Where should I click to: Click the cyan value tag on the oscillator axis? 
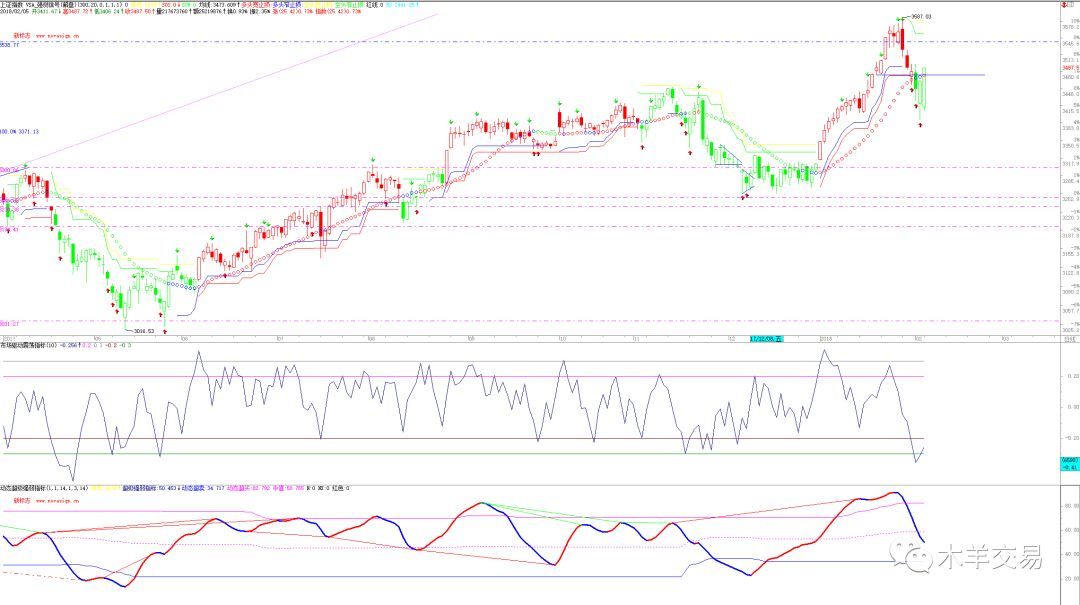click(1068, 461)
